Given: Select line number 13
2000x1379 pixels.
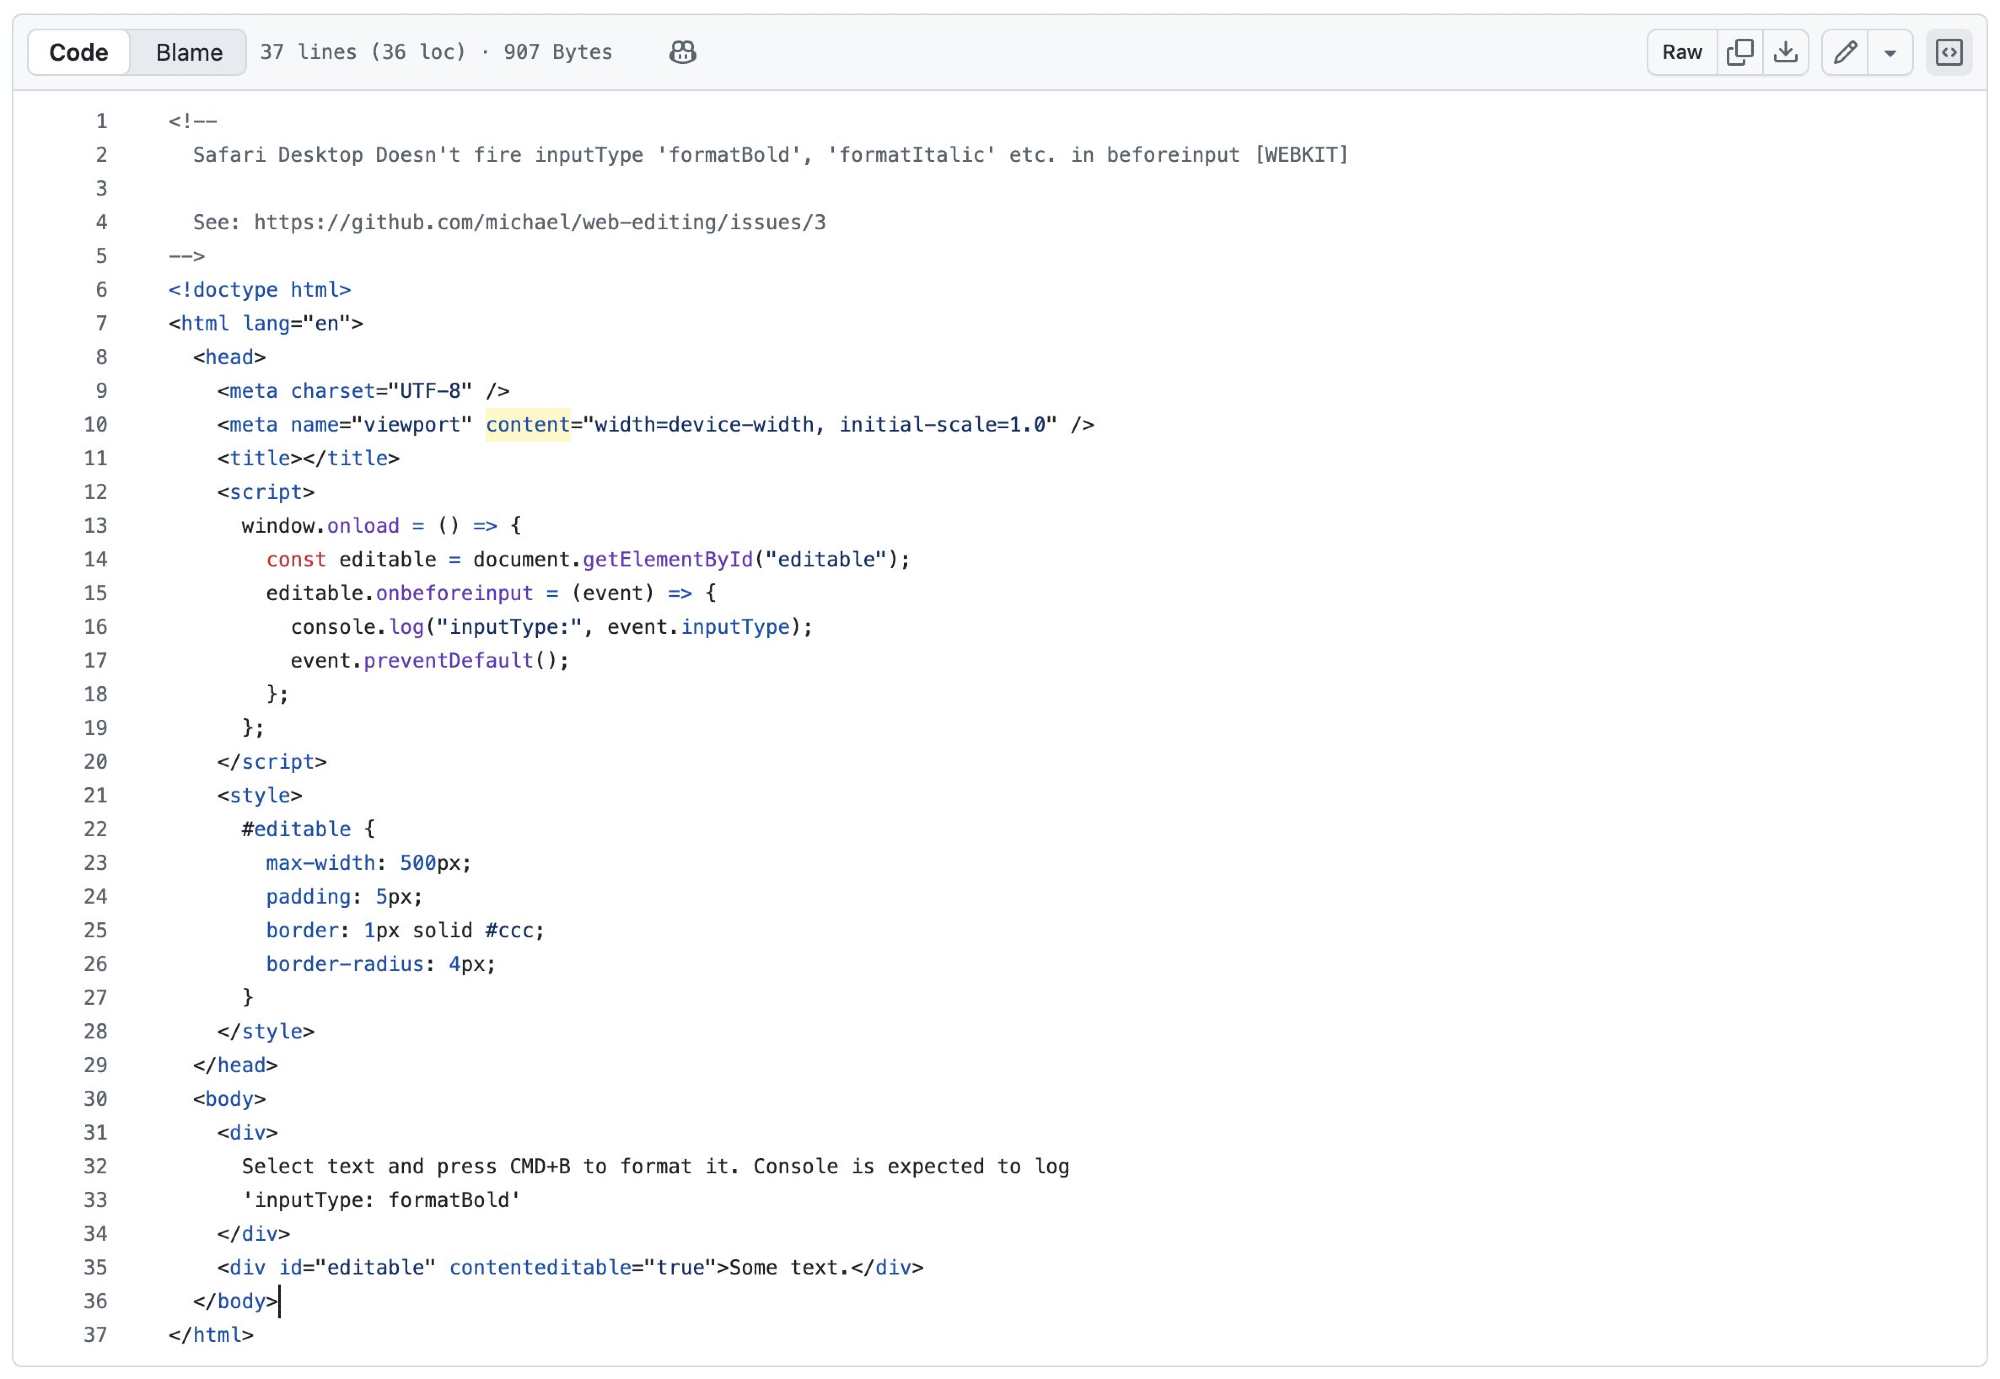Looking at the screenshot, I should (95, 526).
